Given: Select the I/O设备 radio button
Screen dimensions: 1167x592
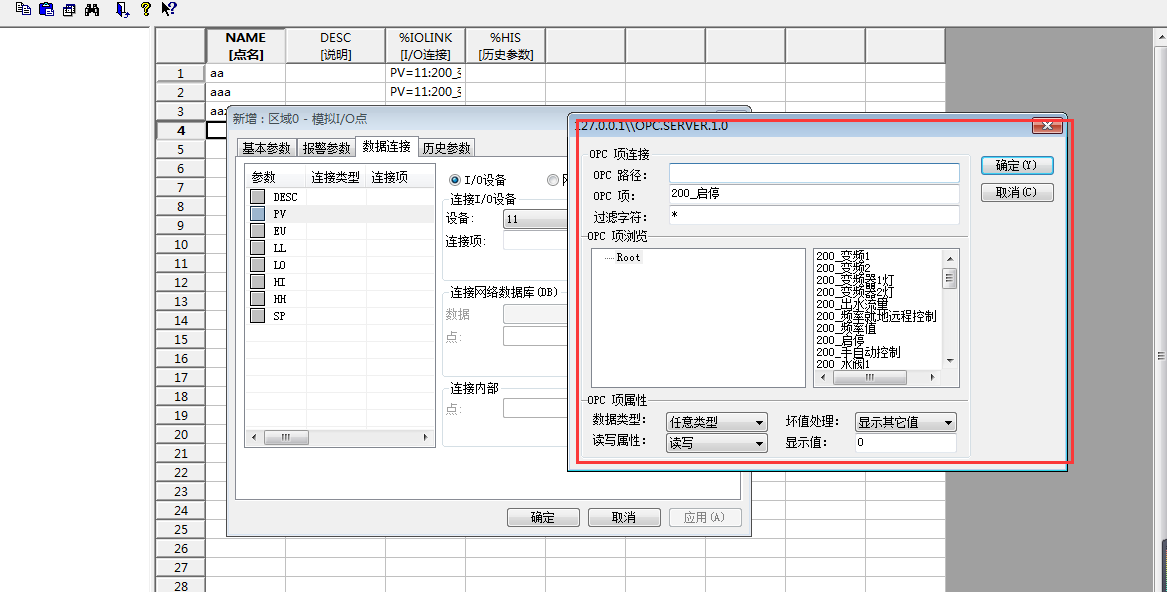Looking at the screenshot, I should pyautogui.click(x=455, y=180).
